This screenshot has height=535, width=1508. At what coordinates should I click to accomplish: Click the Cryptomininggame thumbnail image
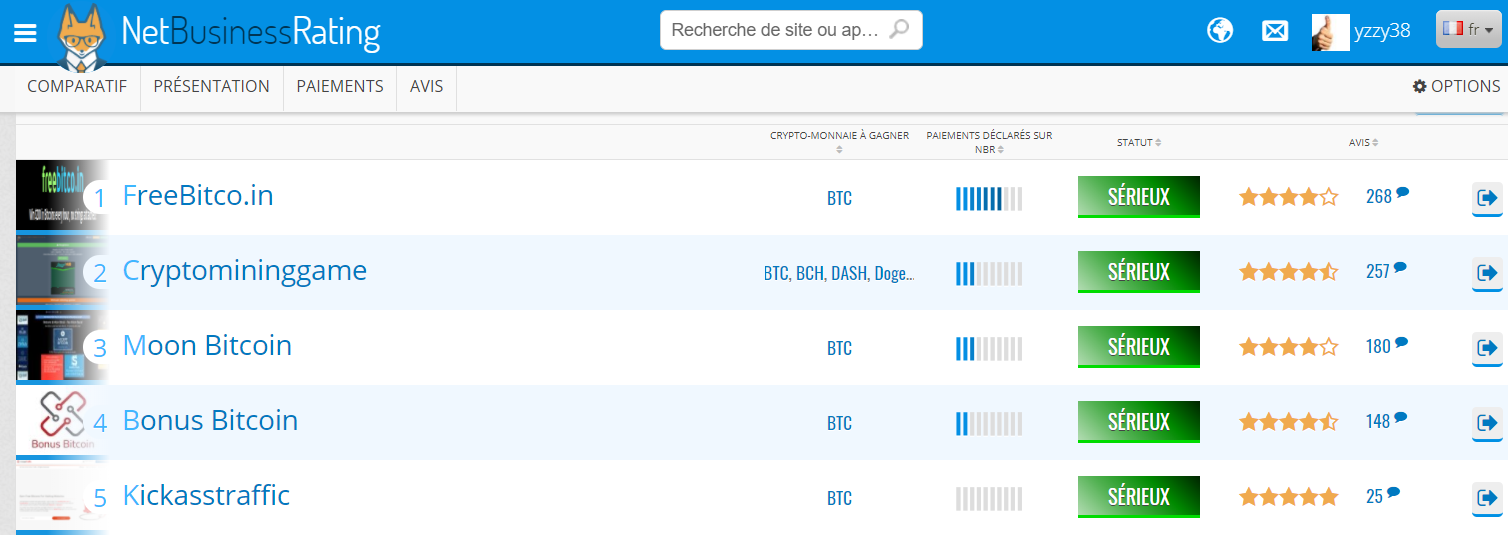[x=60, y=272]
